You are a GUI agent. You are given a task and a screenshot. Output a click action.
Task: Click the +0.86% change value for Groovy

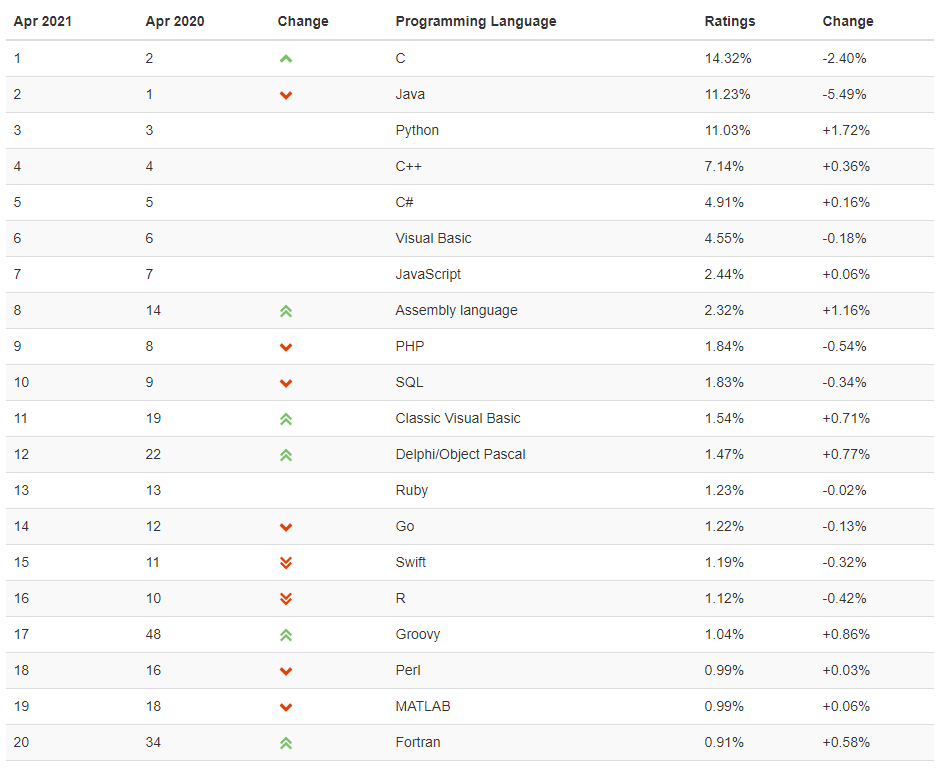pos(846,634)
